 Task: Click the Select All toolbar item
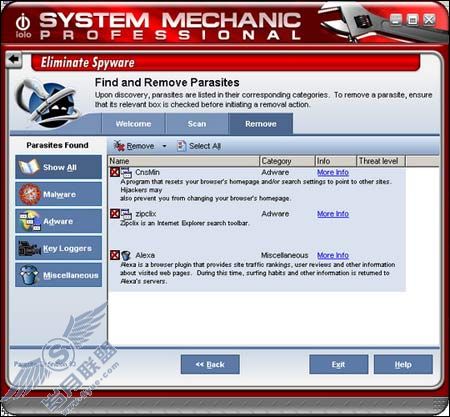pyautogui.click(x=199, y=146)
